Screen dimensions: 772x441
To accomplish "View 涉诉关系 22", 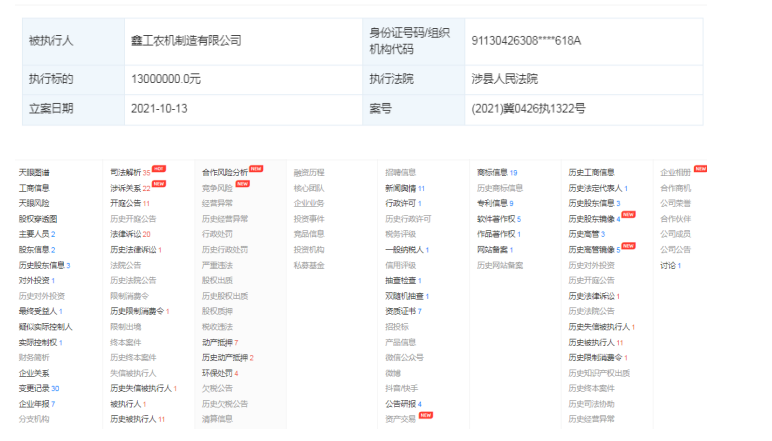I will [138, 188].
